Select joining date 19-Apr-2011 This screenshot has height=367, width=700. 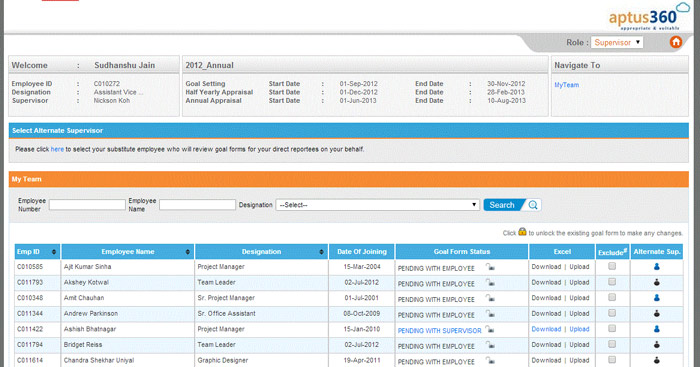pyautogui.click(x=362, y=360)
